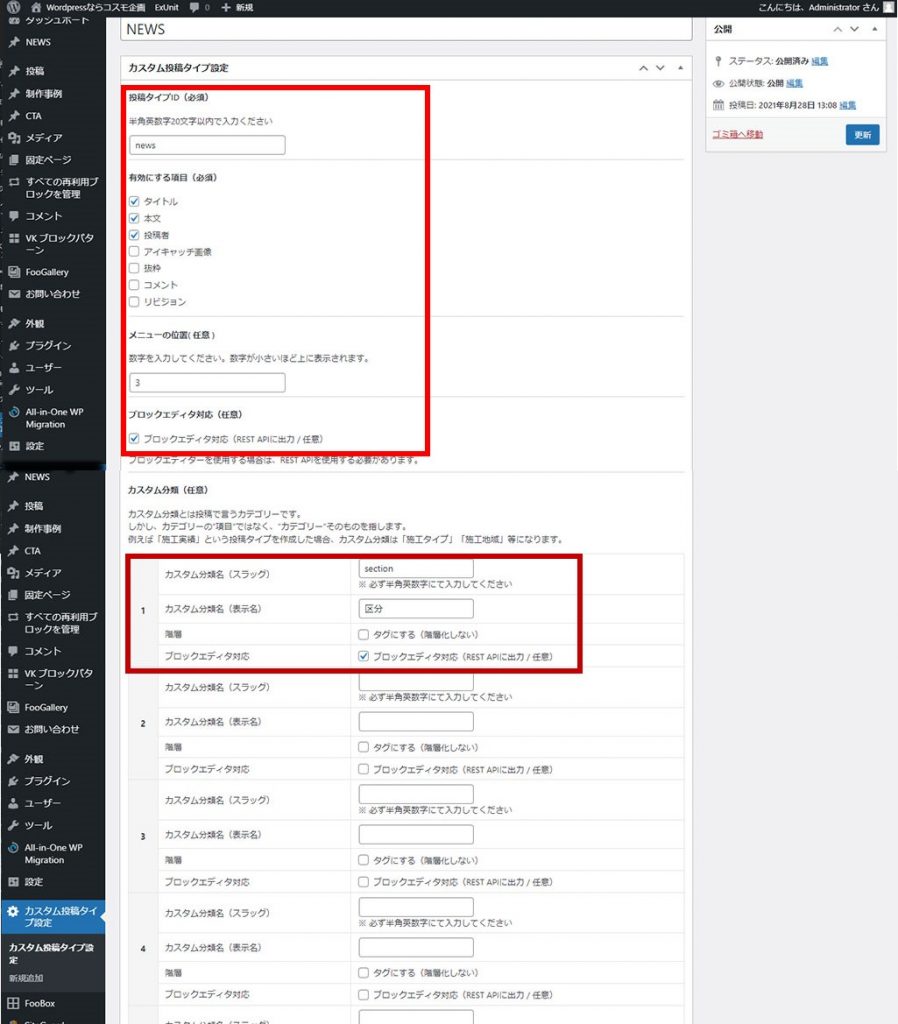
Task: Click the 投稿タイプID input containing news
Action: tap(207, 145)
